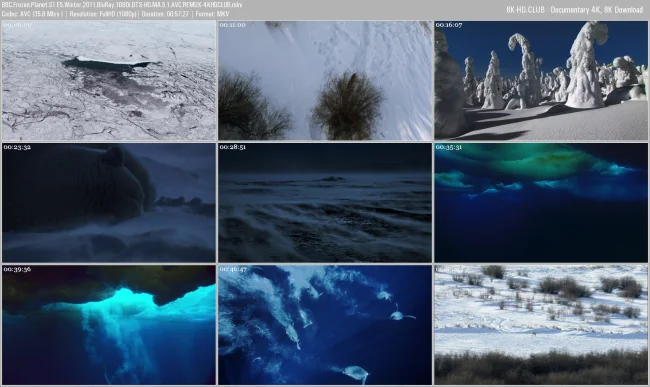The width and height of the screenshot is (650, 387).
Task: Click the 00:23:32 timestamp label
Action: click(17, 147)
